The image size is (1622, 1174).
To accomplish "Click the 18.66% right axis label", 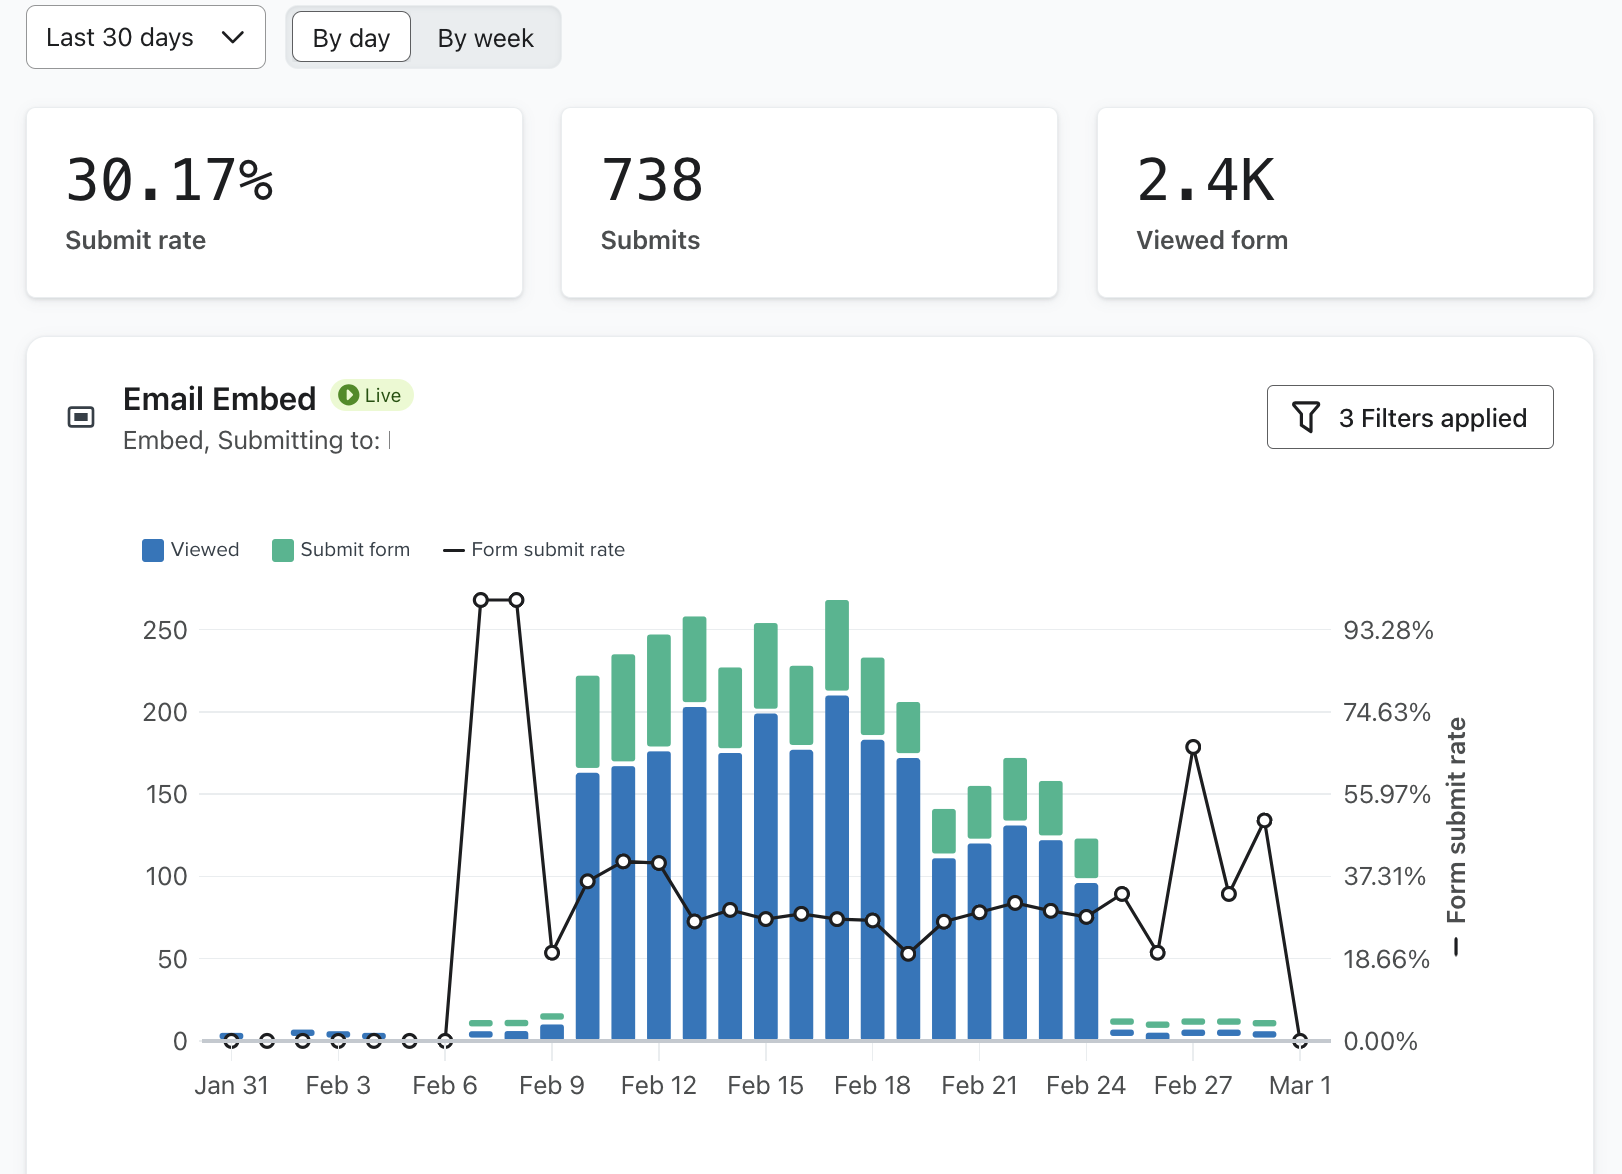I will (1386, 959).
